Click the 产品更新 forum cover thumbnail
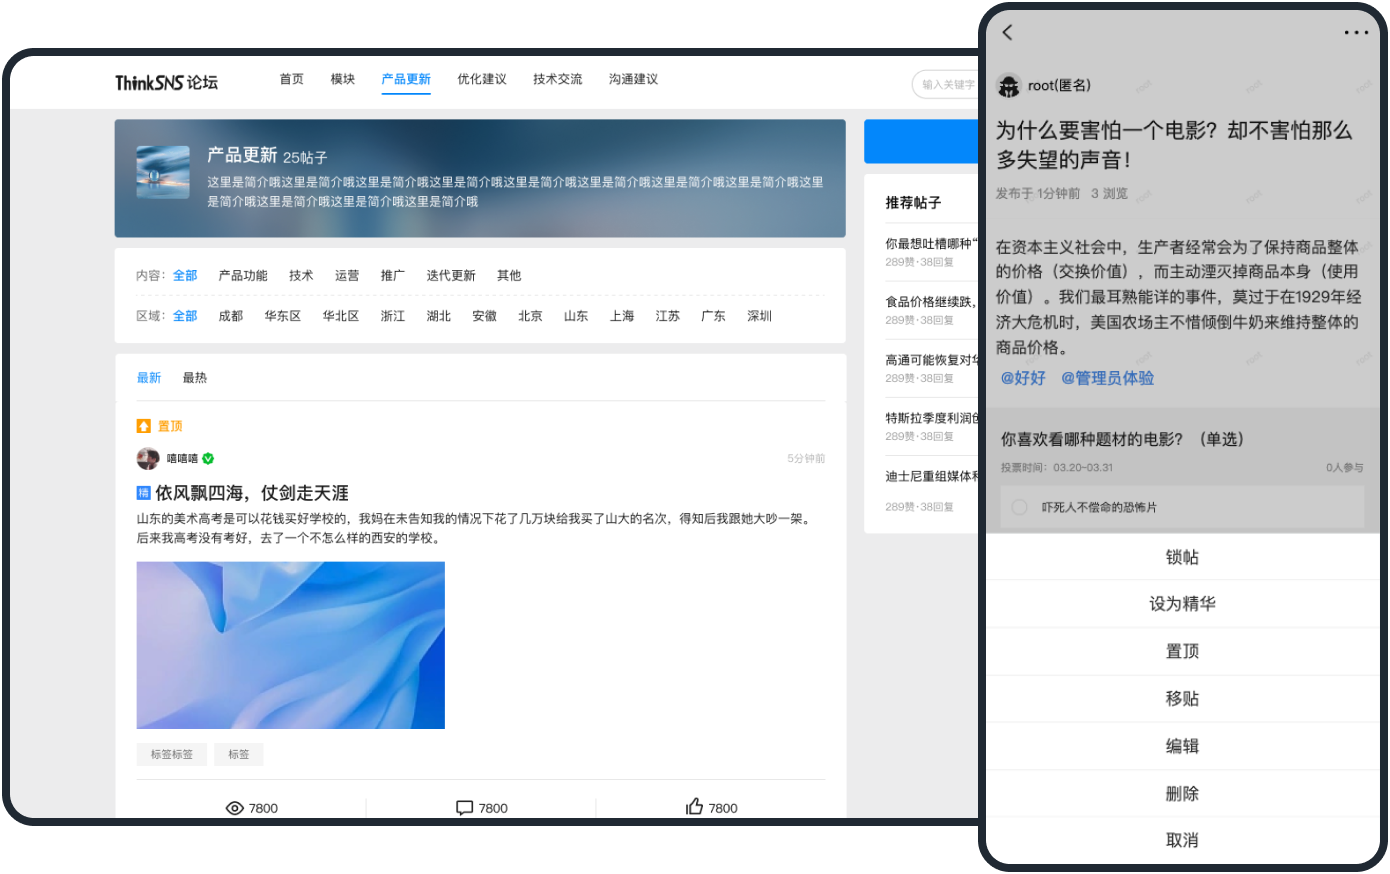The image size is (1390, 874). click(163, 172)
